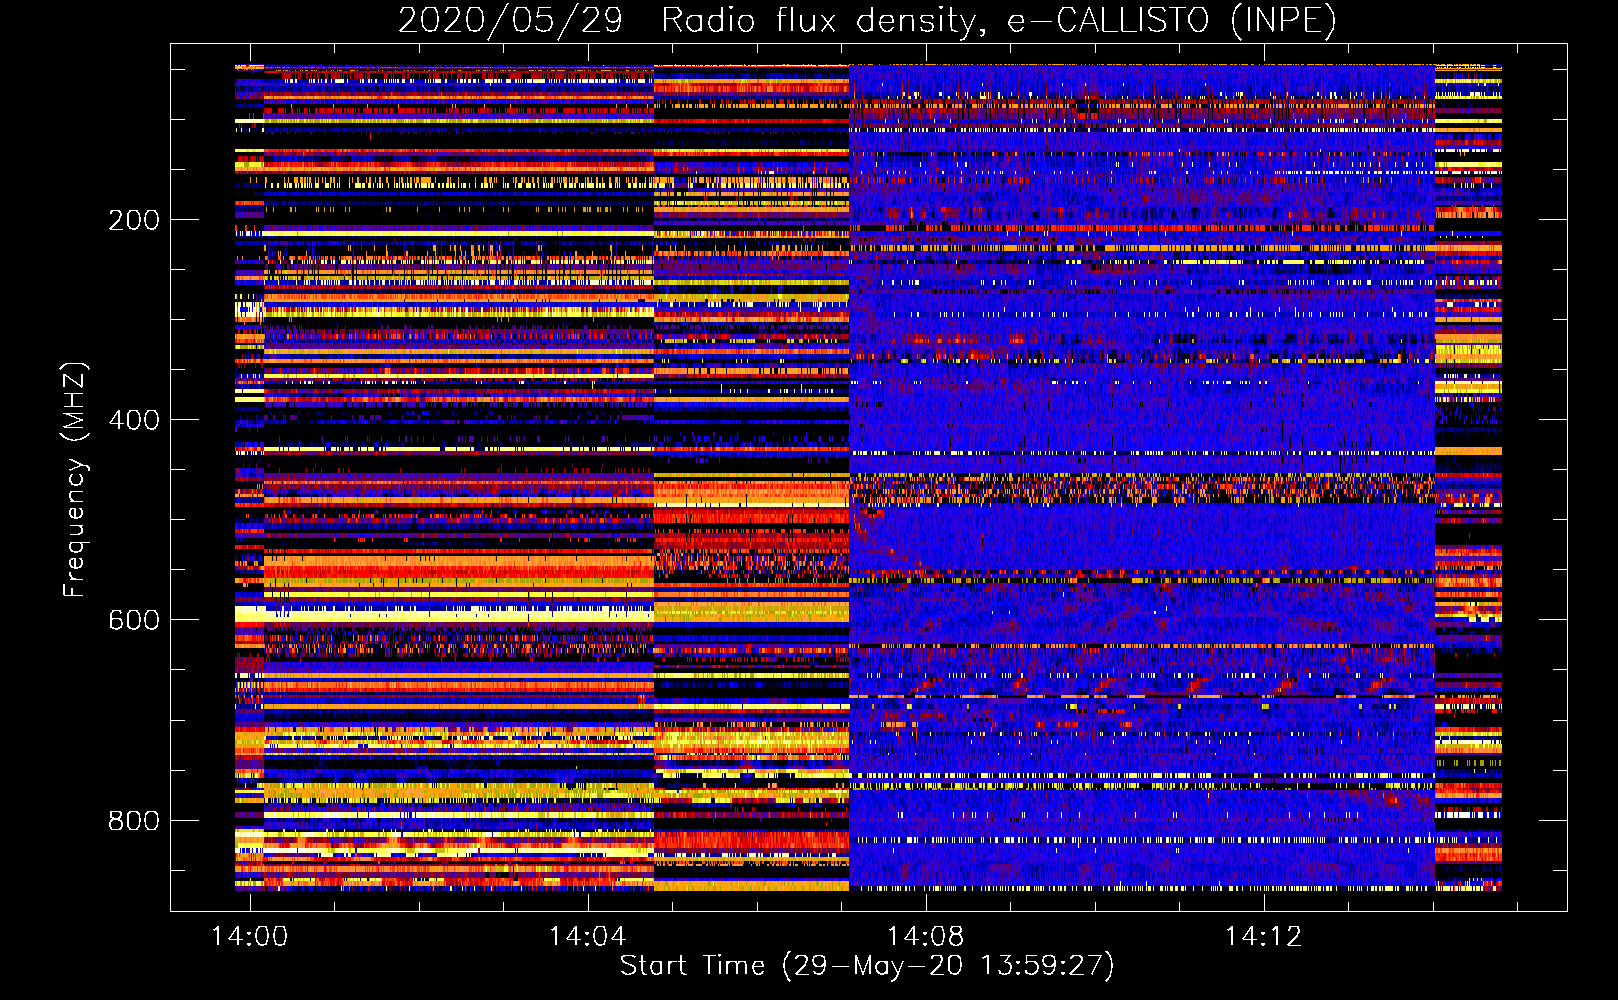Click the 14:00 time tick label

249,936
